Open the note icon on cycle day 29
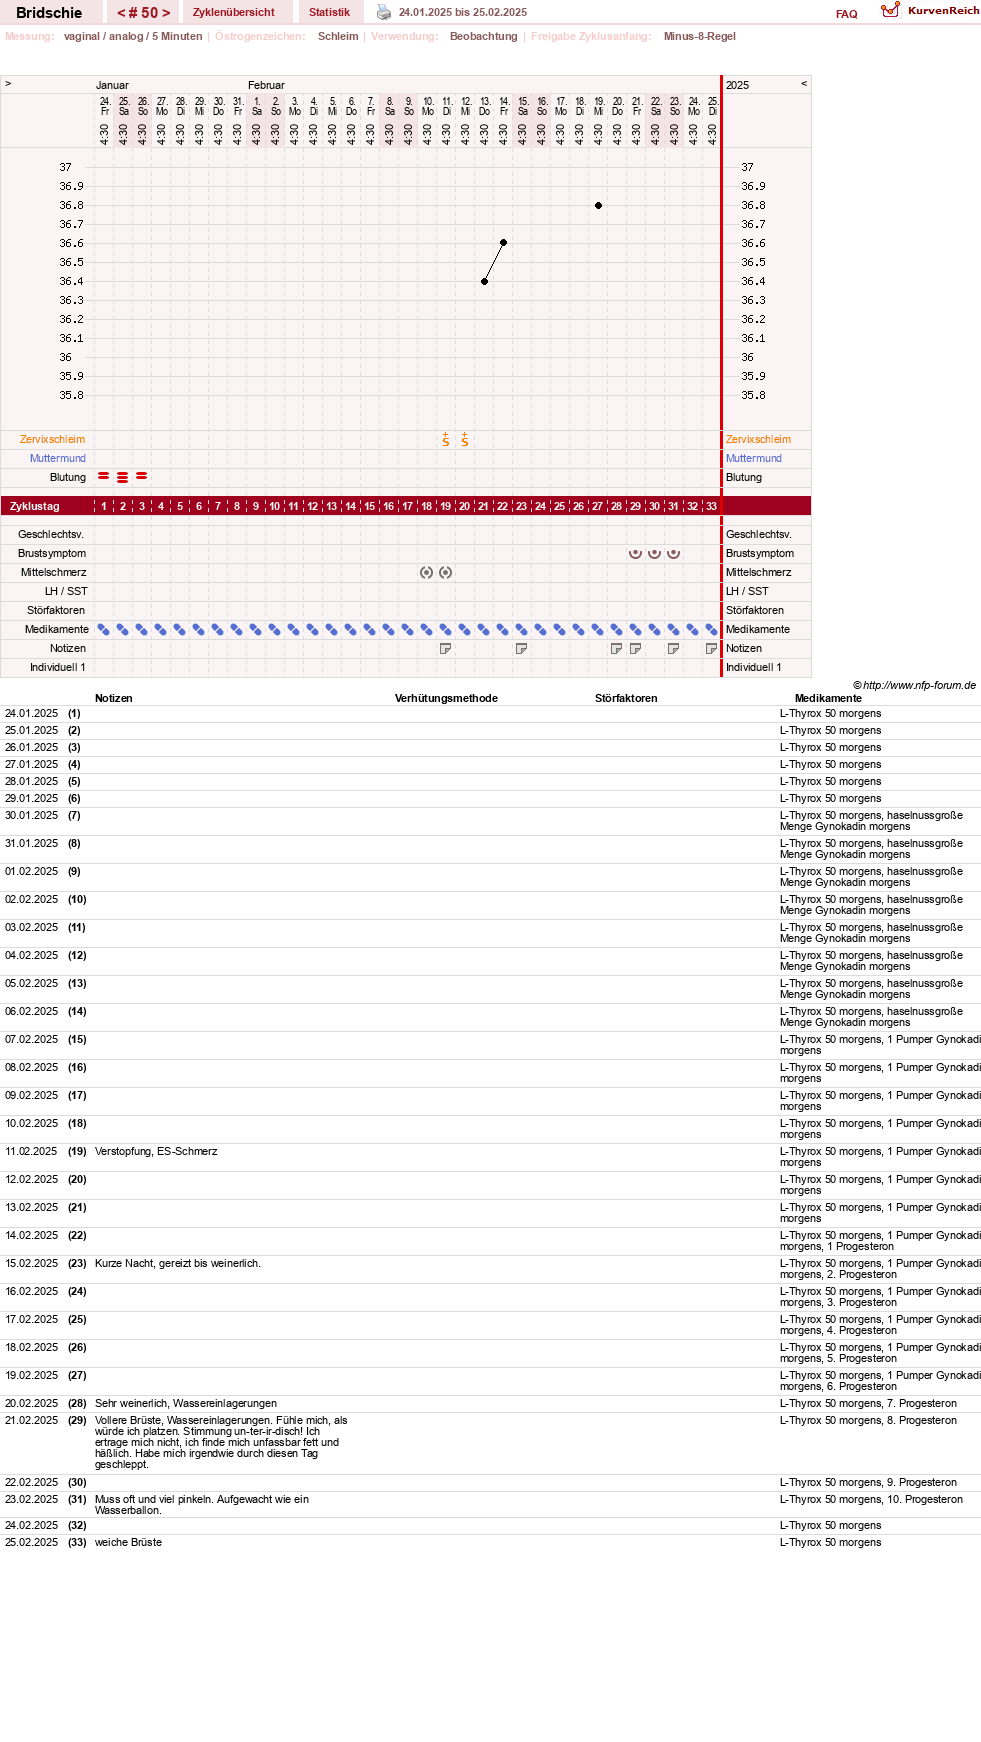 636,648
